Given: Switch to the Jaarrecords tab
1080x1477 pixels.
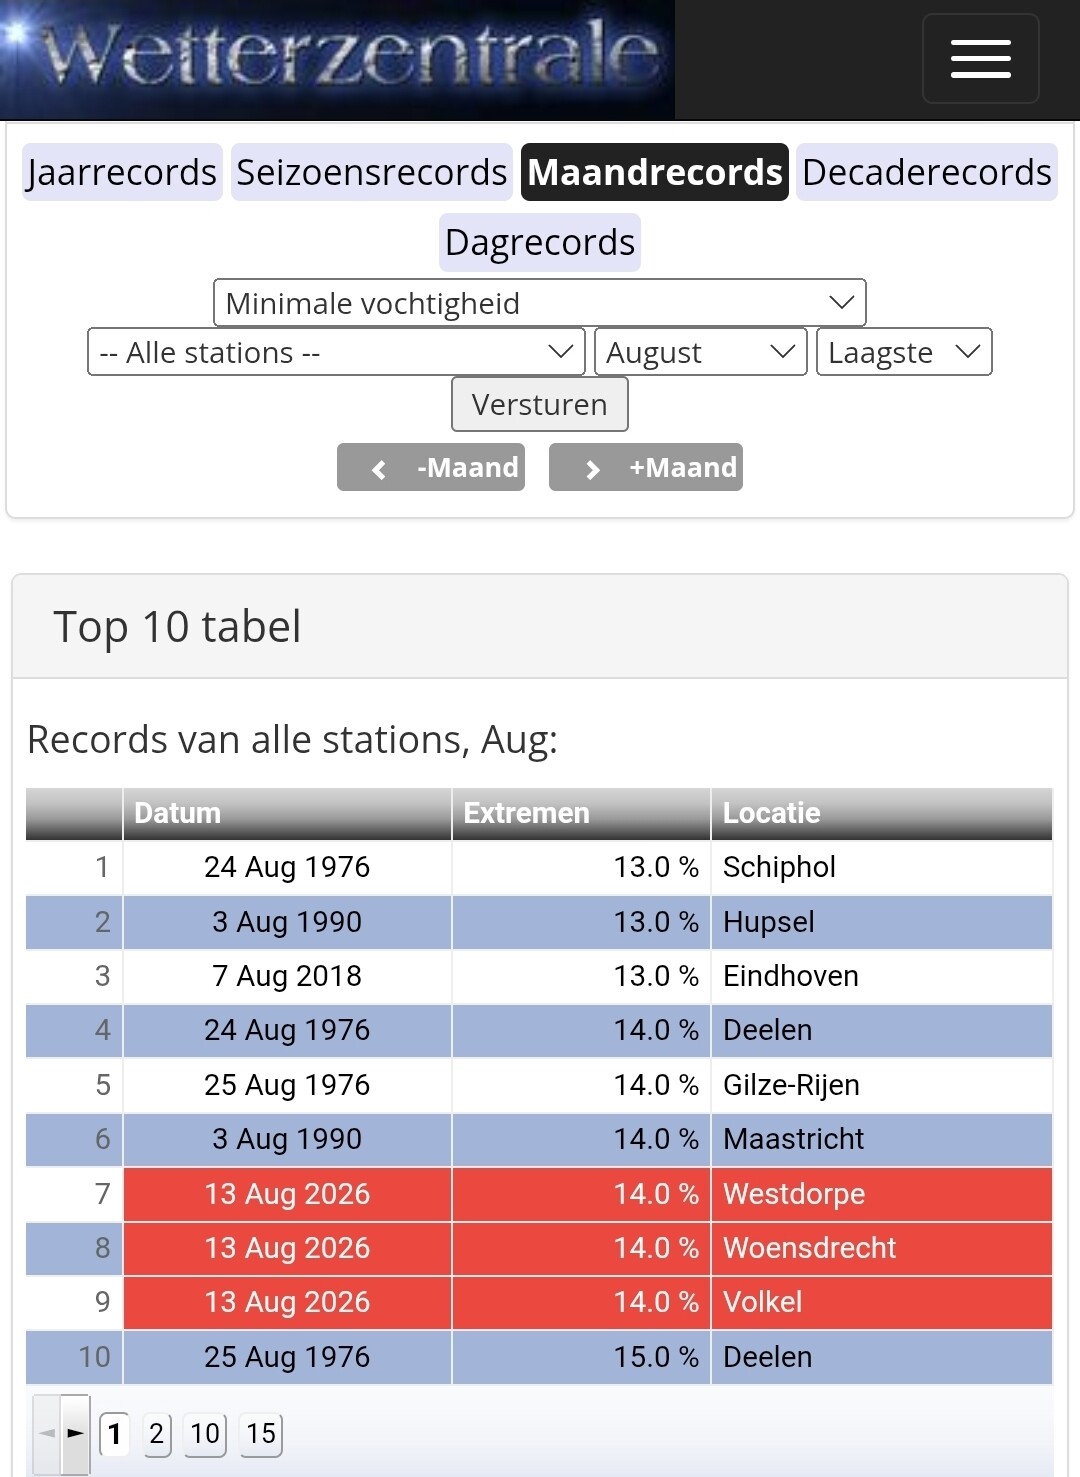Looking at the screenshot, I should [122, 172].
